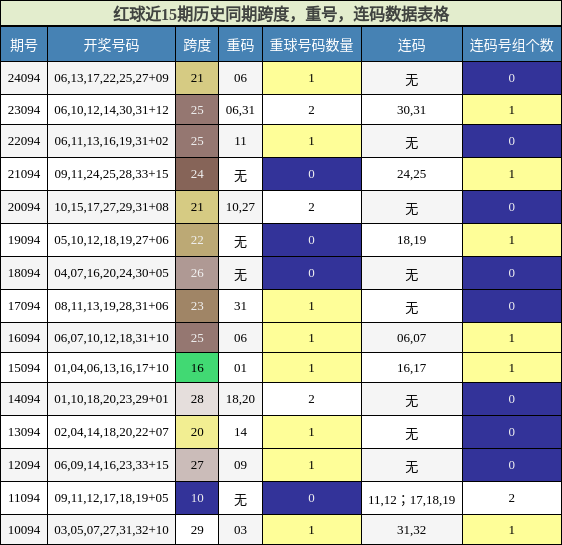This screenshot has width=562, height=545.
Task: Select draw numbers 04,07,16,20,24,30+05
Action: pyautogui.click(x=111, y=273)
